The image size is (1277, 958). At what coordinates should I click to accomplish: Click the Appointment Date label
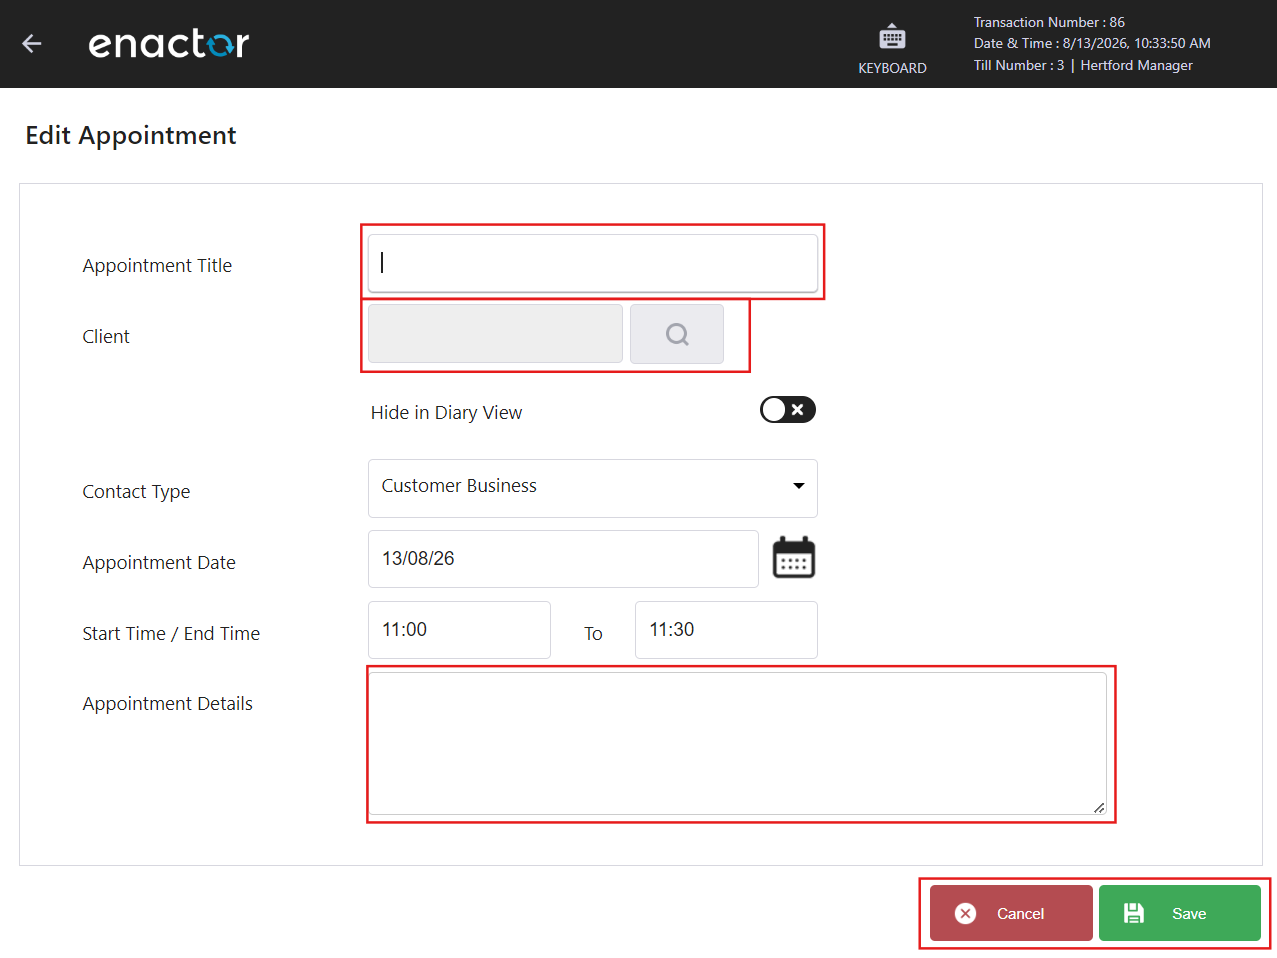[159, 562]
